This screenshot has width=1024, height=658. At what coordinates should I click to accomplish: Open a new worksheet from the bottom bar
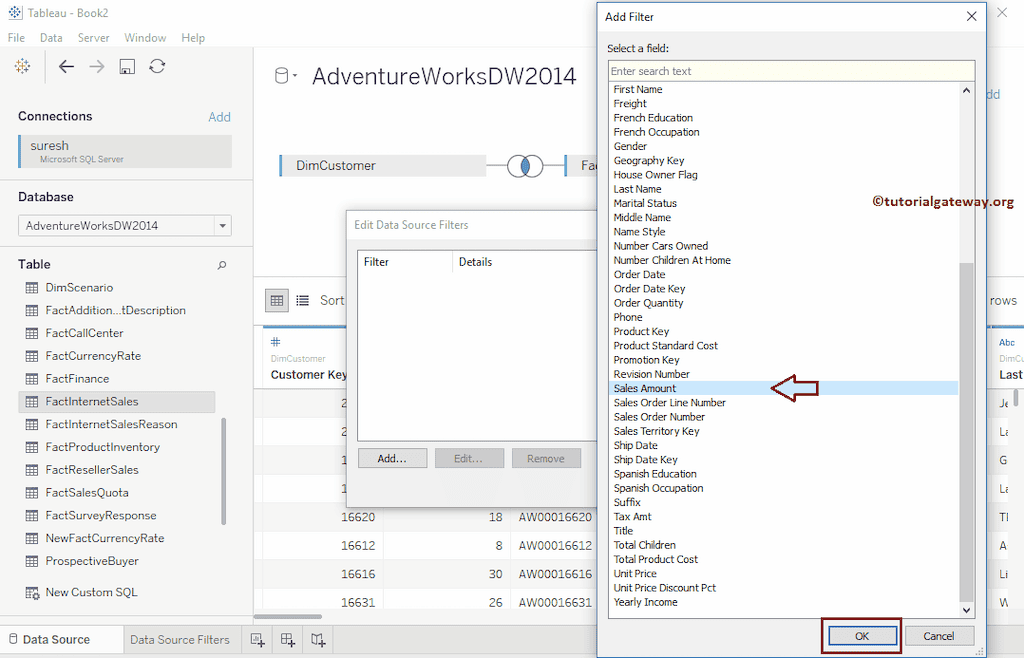pyautogui.click(x=257, y=639)
